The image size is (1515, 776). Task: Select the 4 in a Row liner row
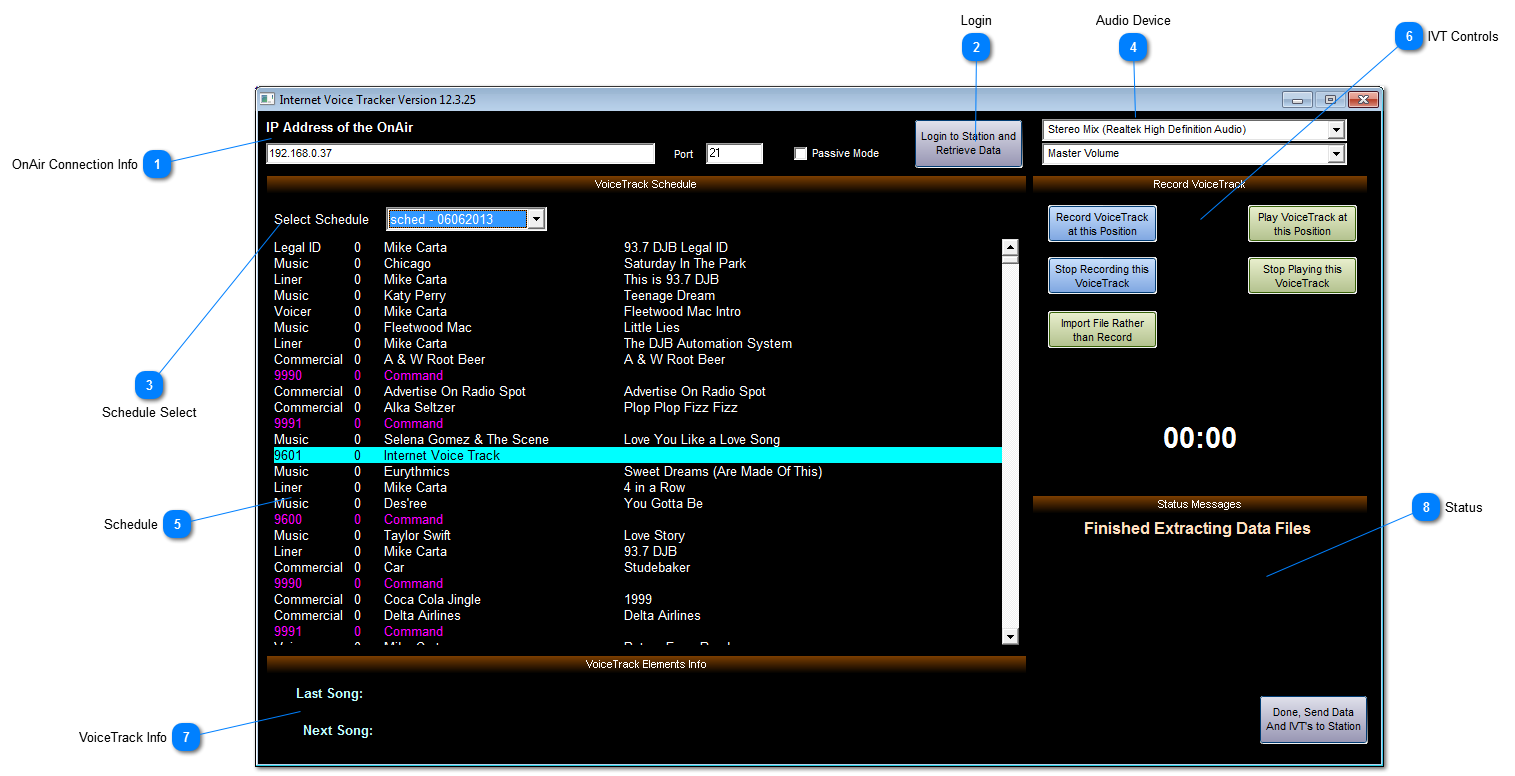click(637, 487)
